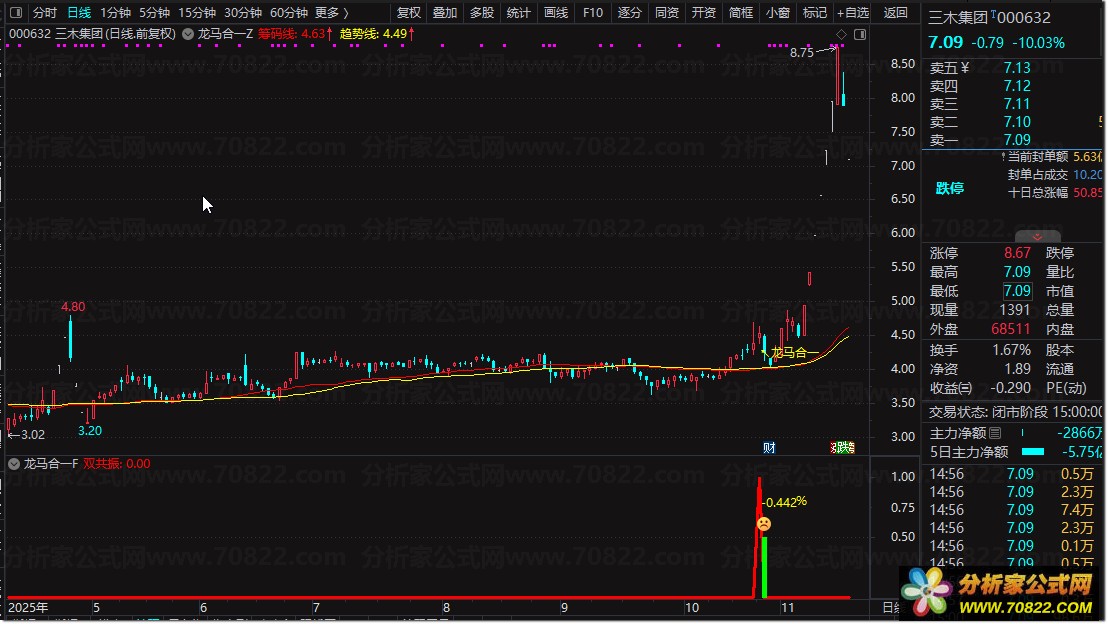Click the 卖三 price 7.11
The image size is (1109, 624).
1017,104
